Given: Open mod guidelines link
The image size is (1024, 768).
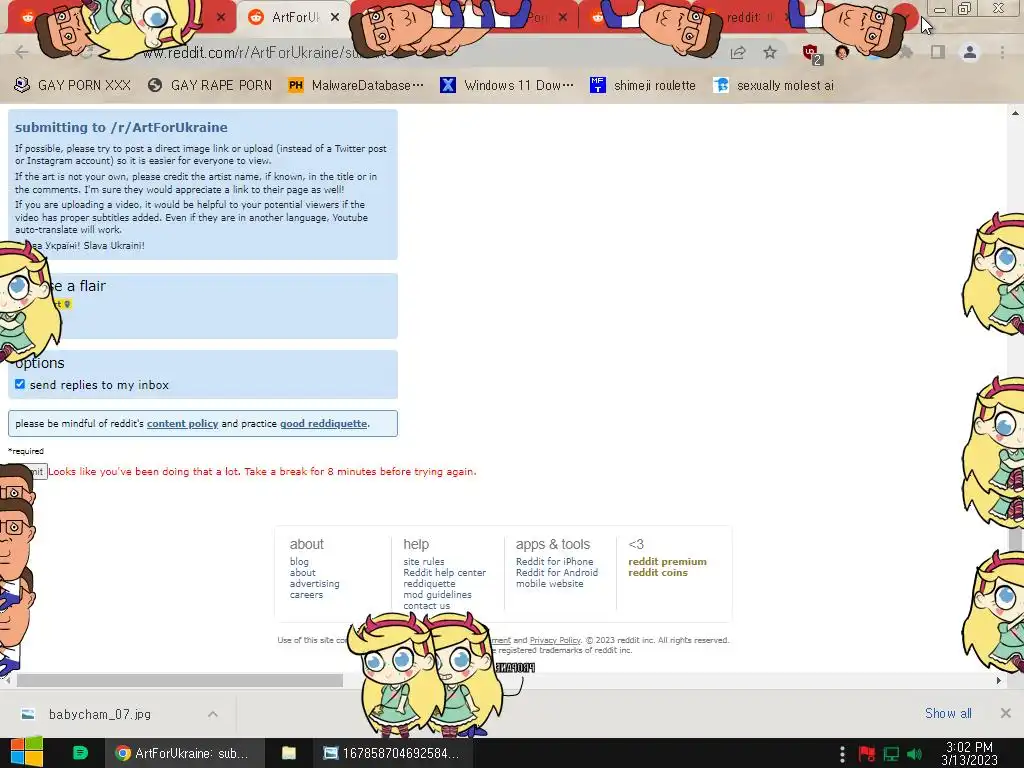Looking at the screenshot, I should (x=438, y=595).
